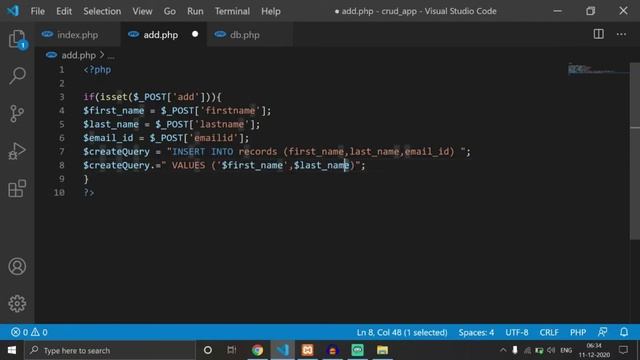Open the Help menu
Viewport: 640px width, 360px height.
click(x=271, y=11)
